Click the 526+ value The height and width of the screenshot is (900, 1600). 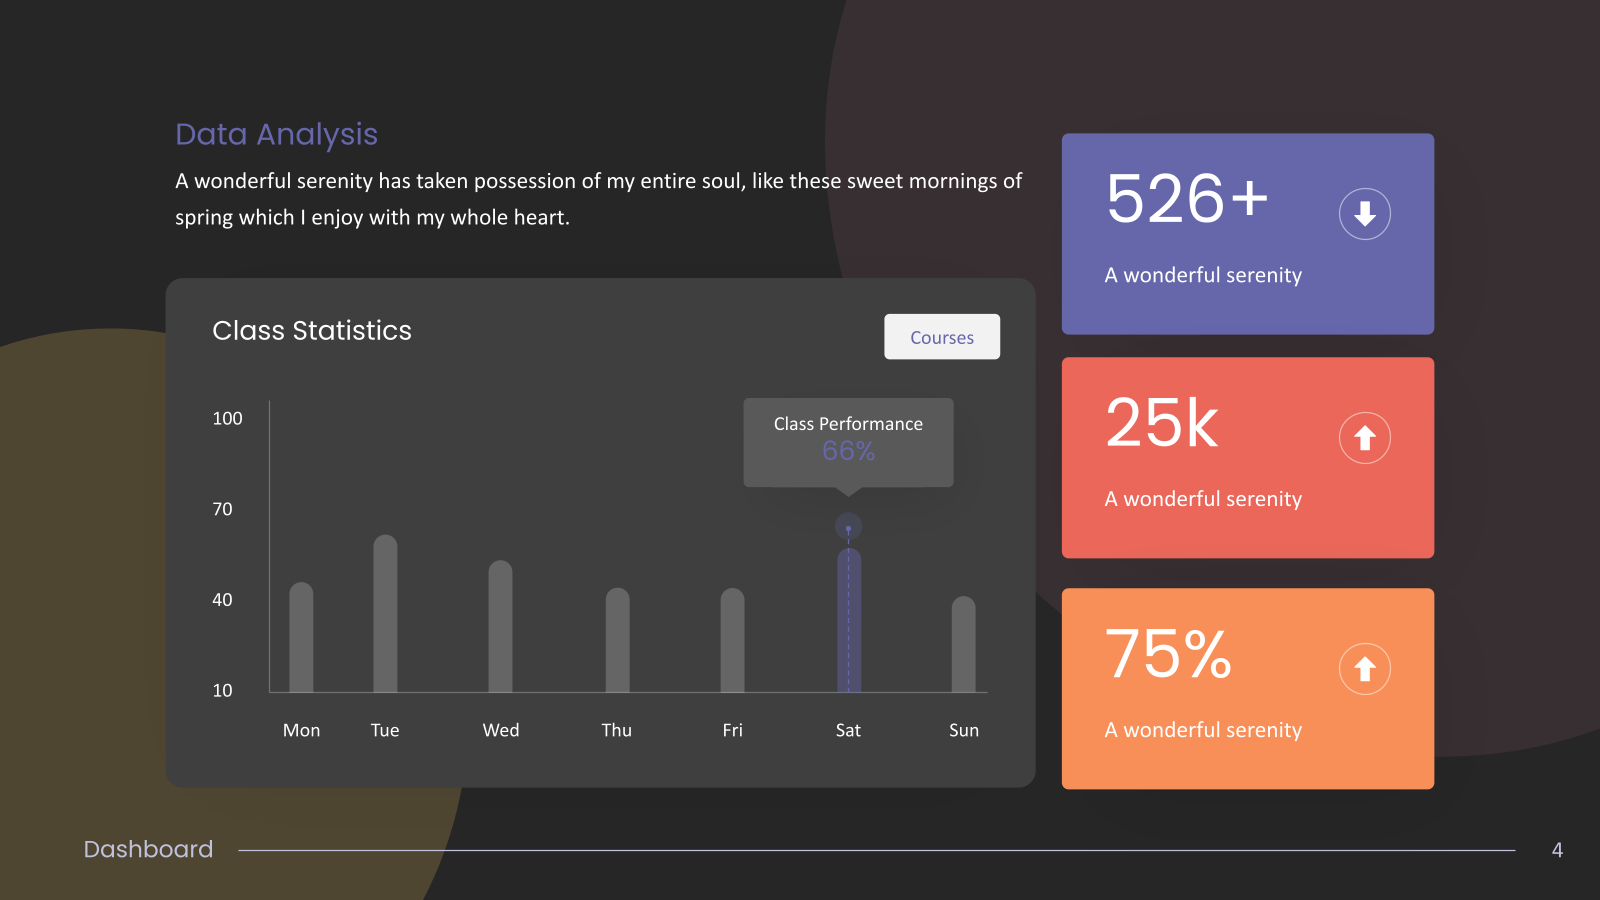point(1187,198)
